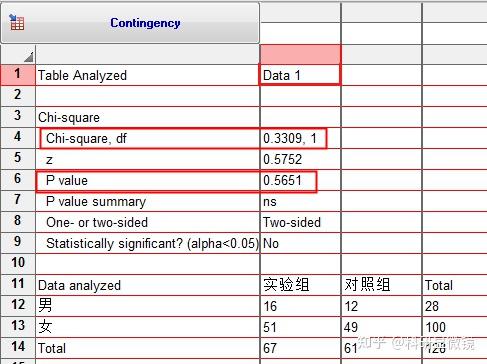The image size is (487, 364).
Task: Click the select-all corner triangle
Action: point(29,57)
